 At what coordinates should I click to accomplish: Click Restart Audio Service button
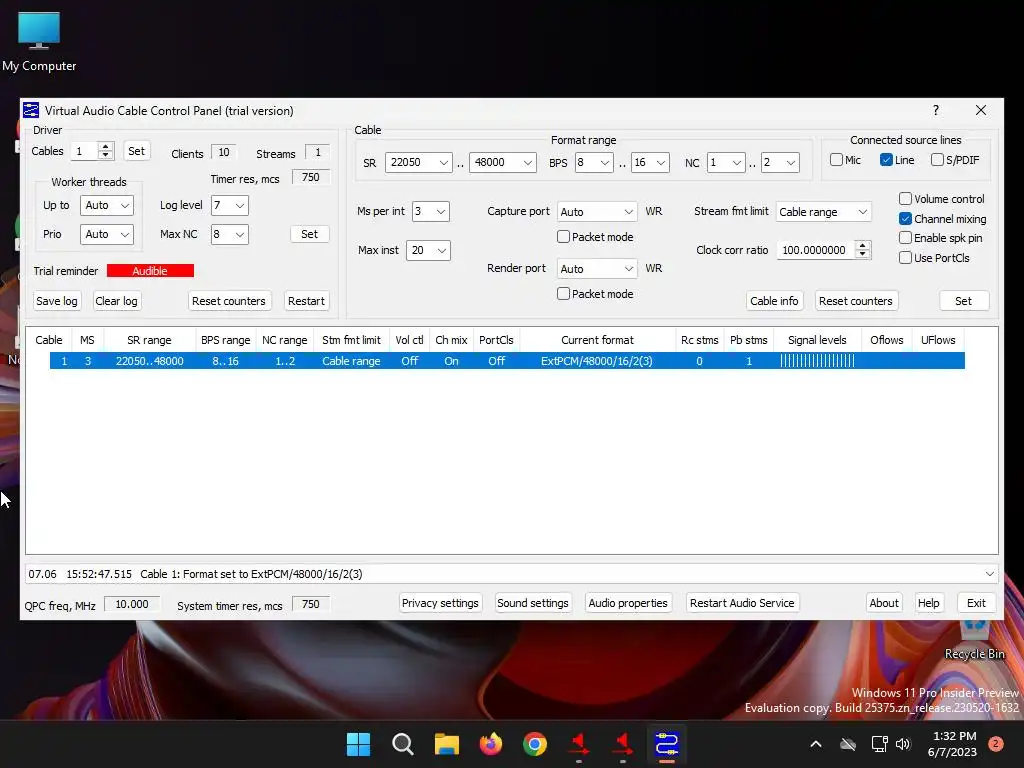pyautogui.click(x=742, y=603)
